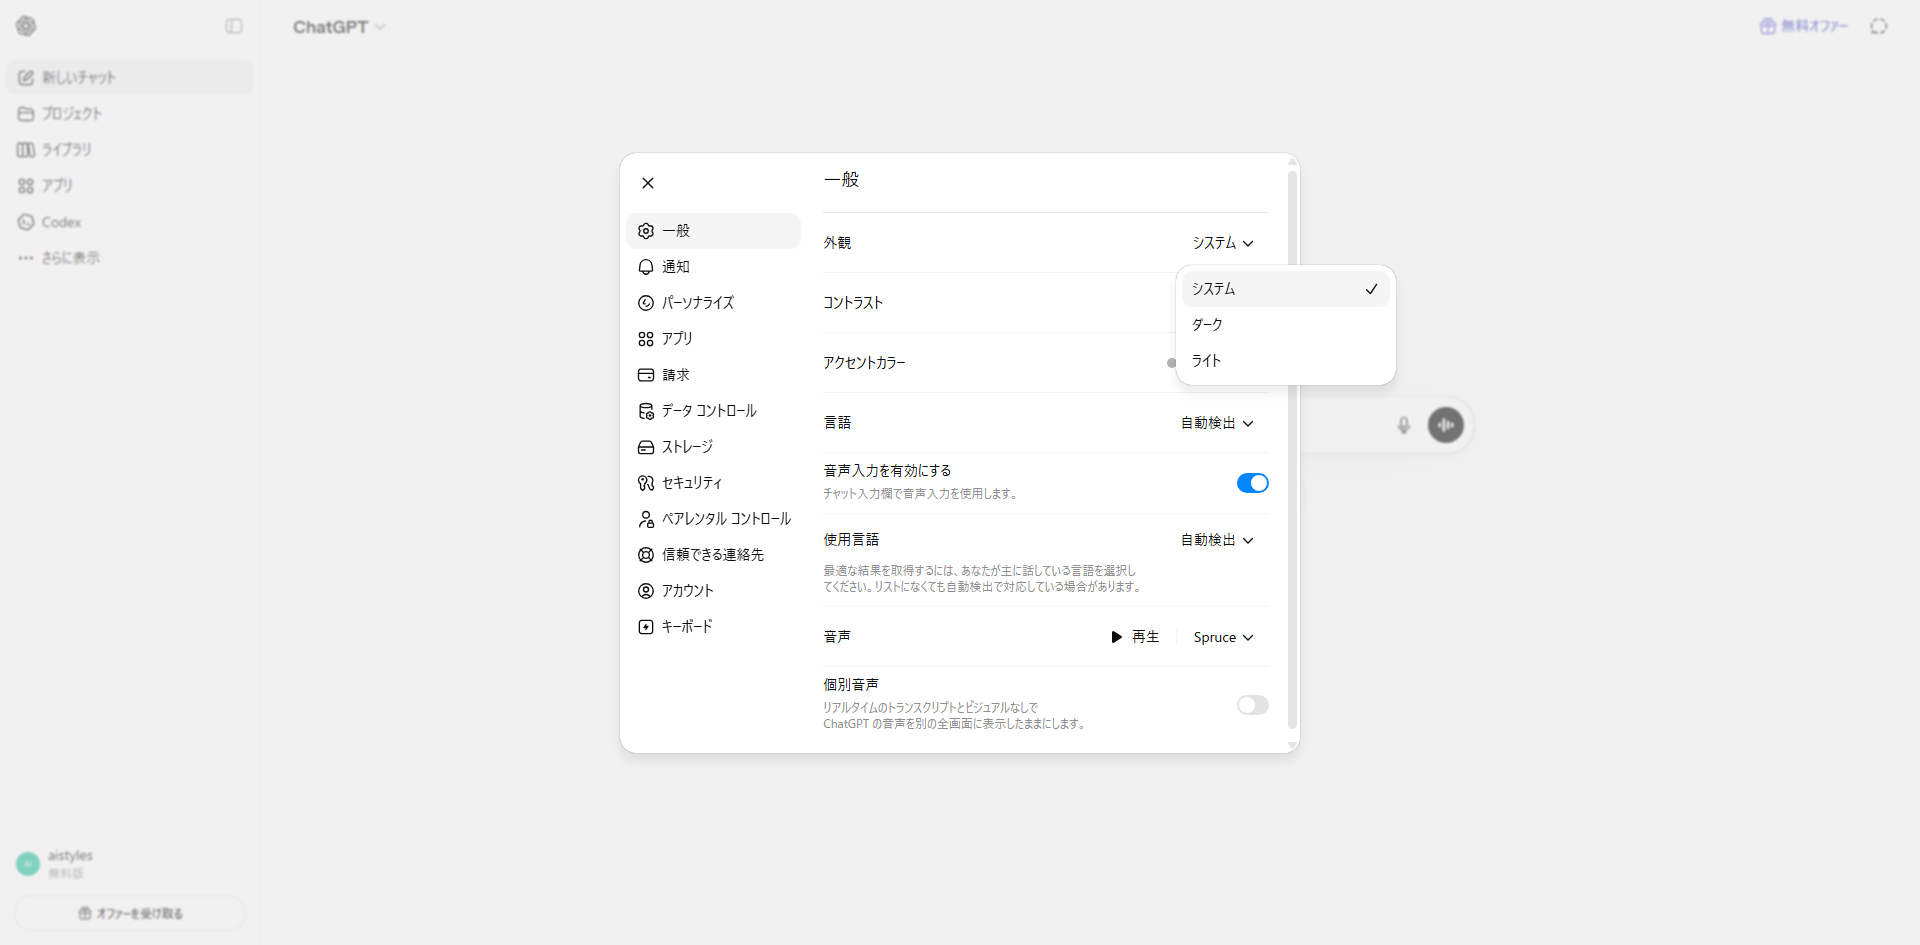Expand the Spruce voice dropdown

click(1223, 637)
